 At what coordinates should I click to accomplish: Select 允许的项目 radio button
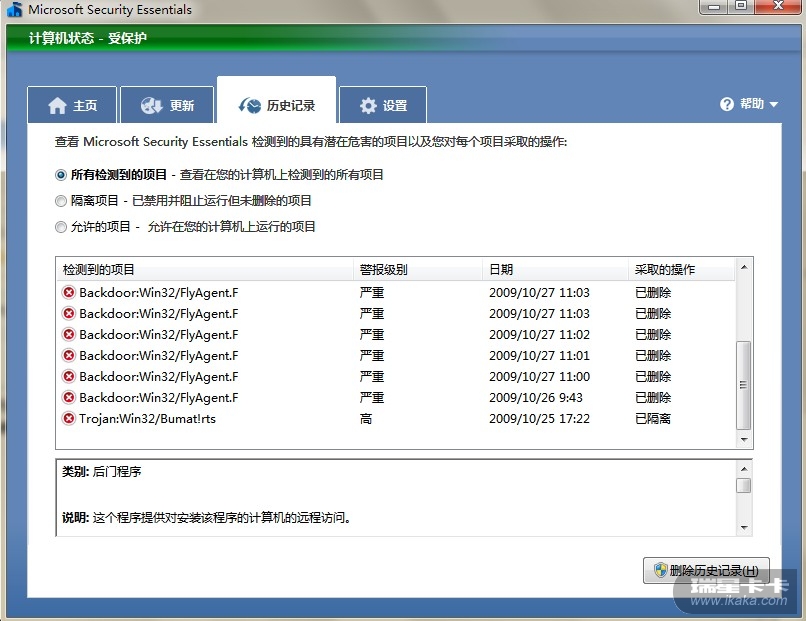tap(61, 227)
